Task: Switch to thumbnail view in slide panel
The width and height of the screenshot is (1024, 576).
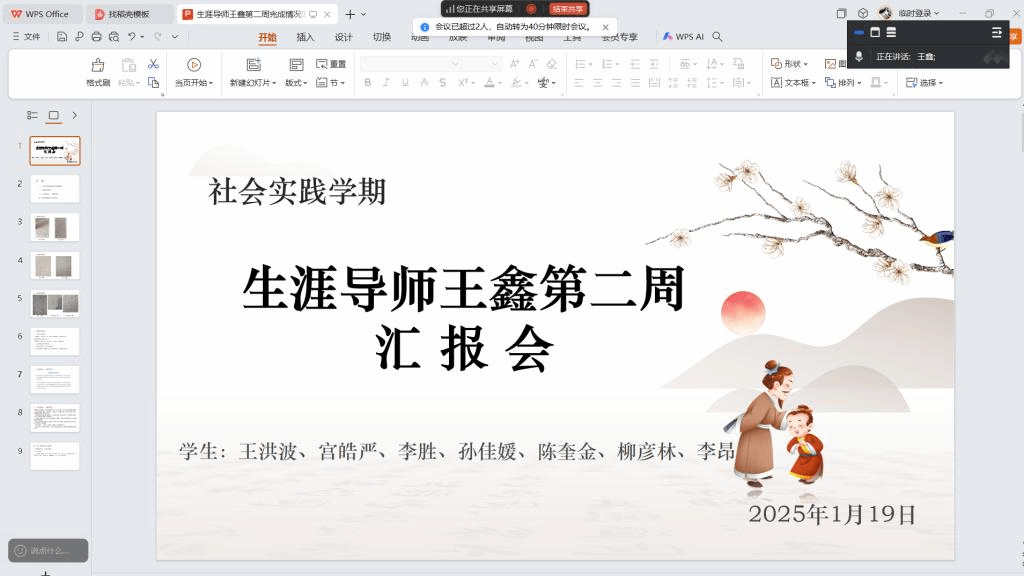Action: click(54, 116)
